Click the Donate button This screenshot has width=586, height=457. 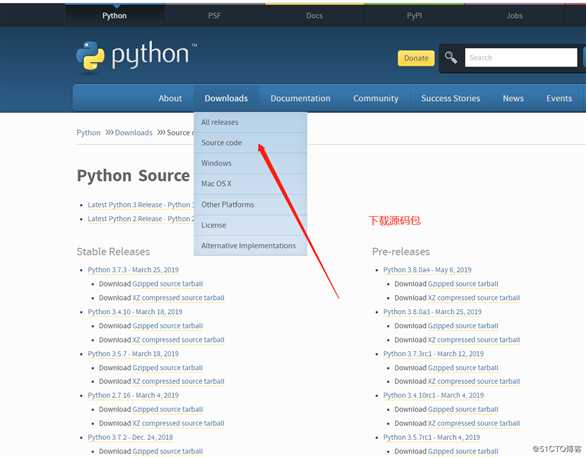click(x=416, y=58)
